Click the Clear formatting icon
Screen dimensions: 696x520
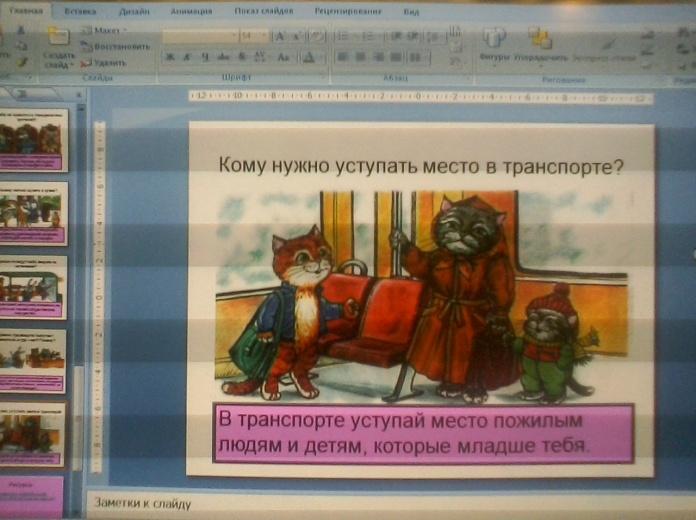click(316, 36)
